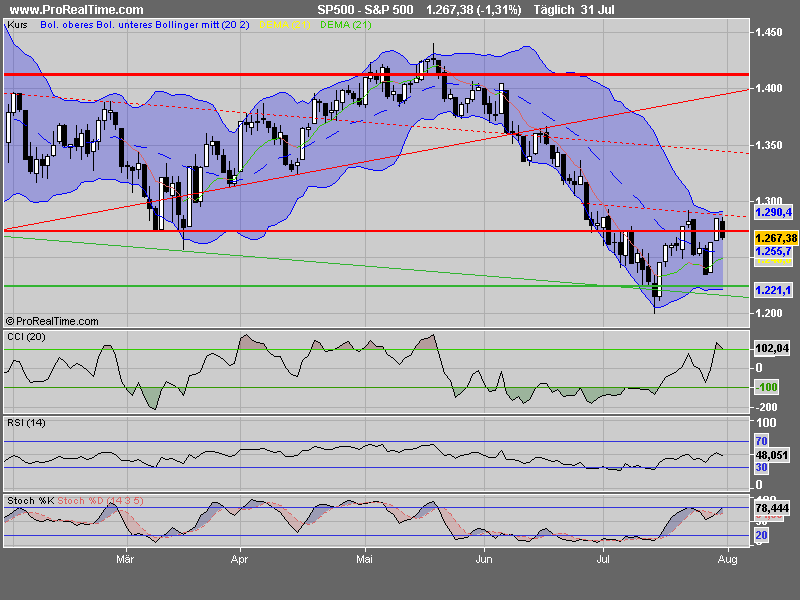Viewport: 800px width, 600px height.
Task: Click the RSI value tag 48,051
Action: tap(772, 455)
